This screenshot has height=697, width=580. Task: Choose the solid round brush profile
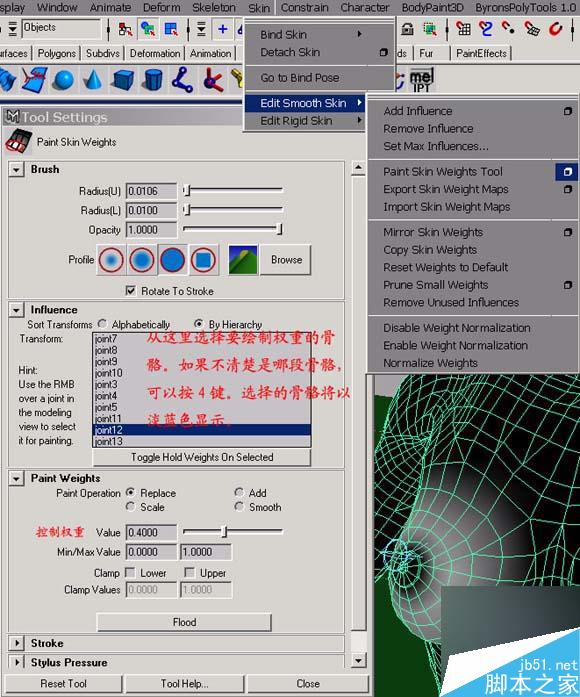click(x=172, y=260)
